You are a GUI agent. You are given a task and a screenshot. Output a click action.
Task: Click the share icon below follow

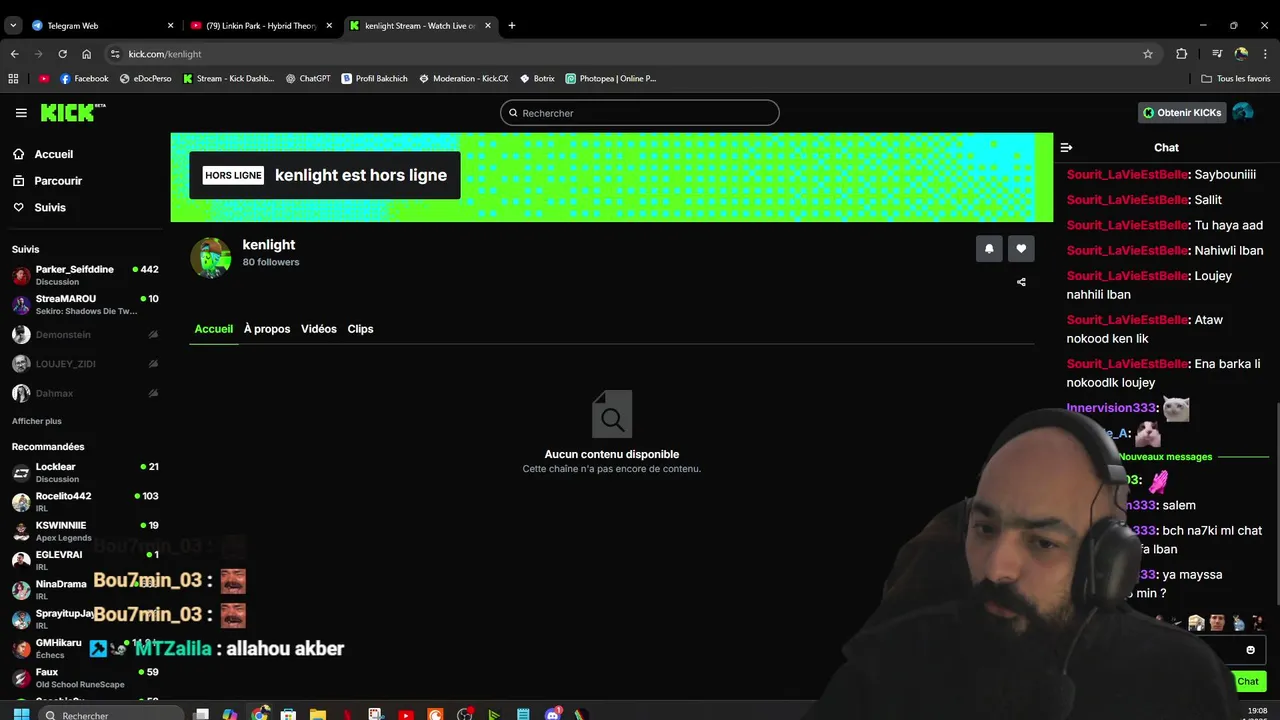point(1021,282)
